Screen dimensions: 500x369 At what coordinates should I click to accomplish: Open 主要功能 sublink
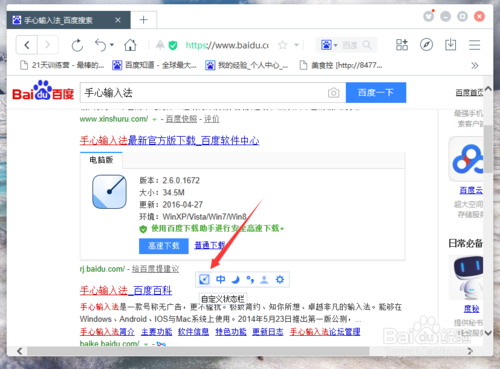(157, 332)
